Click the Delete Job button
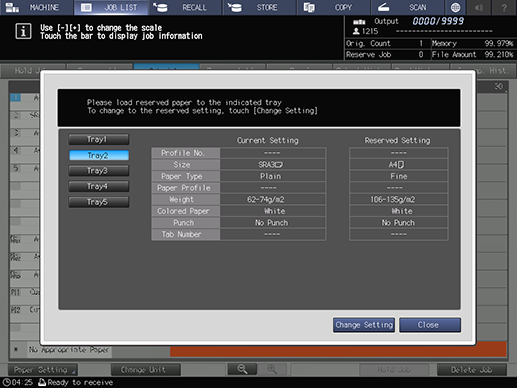This screenshot has height=388, width=517. click(x=472, y=370)
